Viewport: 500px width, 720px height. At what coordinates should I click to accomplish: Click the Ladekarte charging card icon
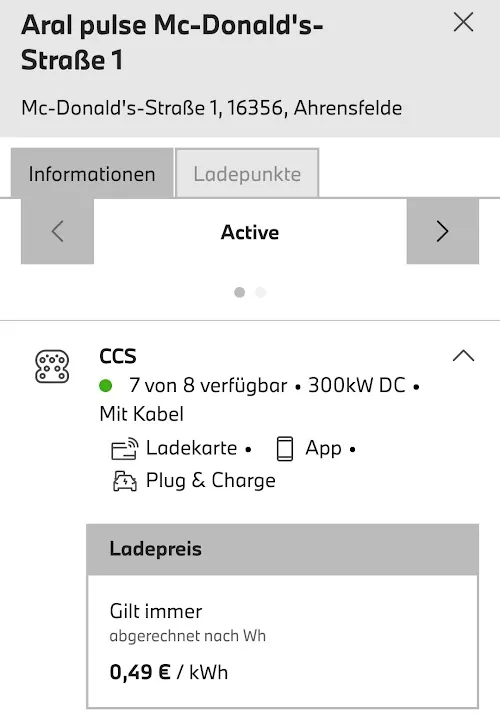(x=124, y=449)
